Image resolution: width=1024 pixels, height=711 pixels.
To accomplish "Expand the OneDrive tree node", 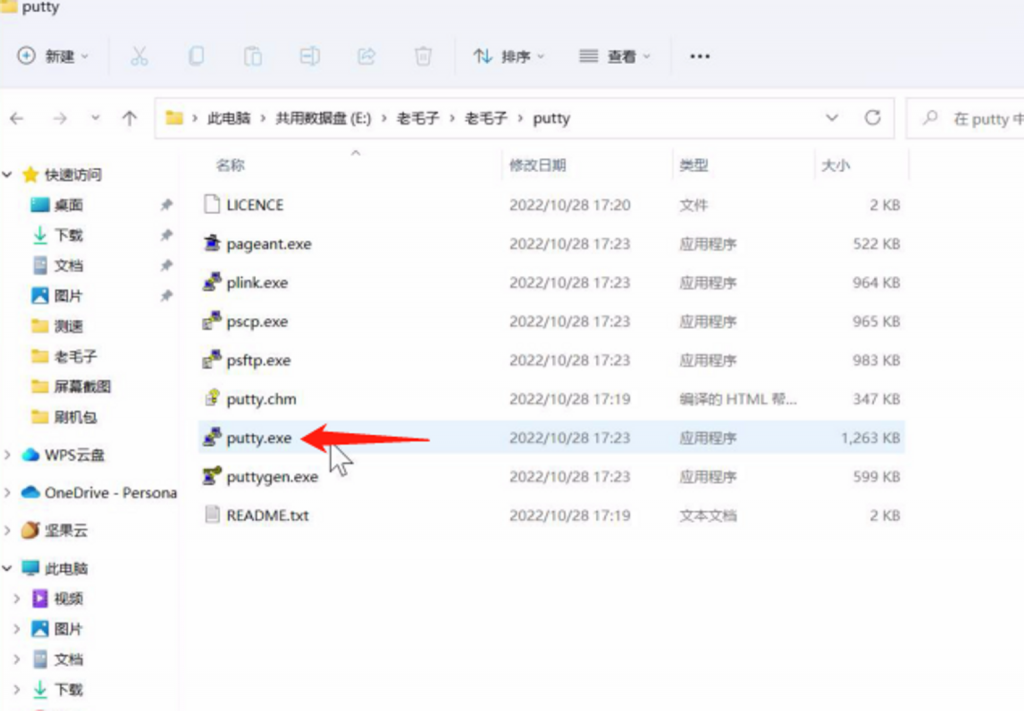I will (x=8, y=493).
